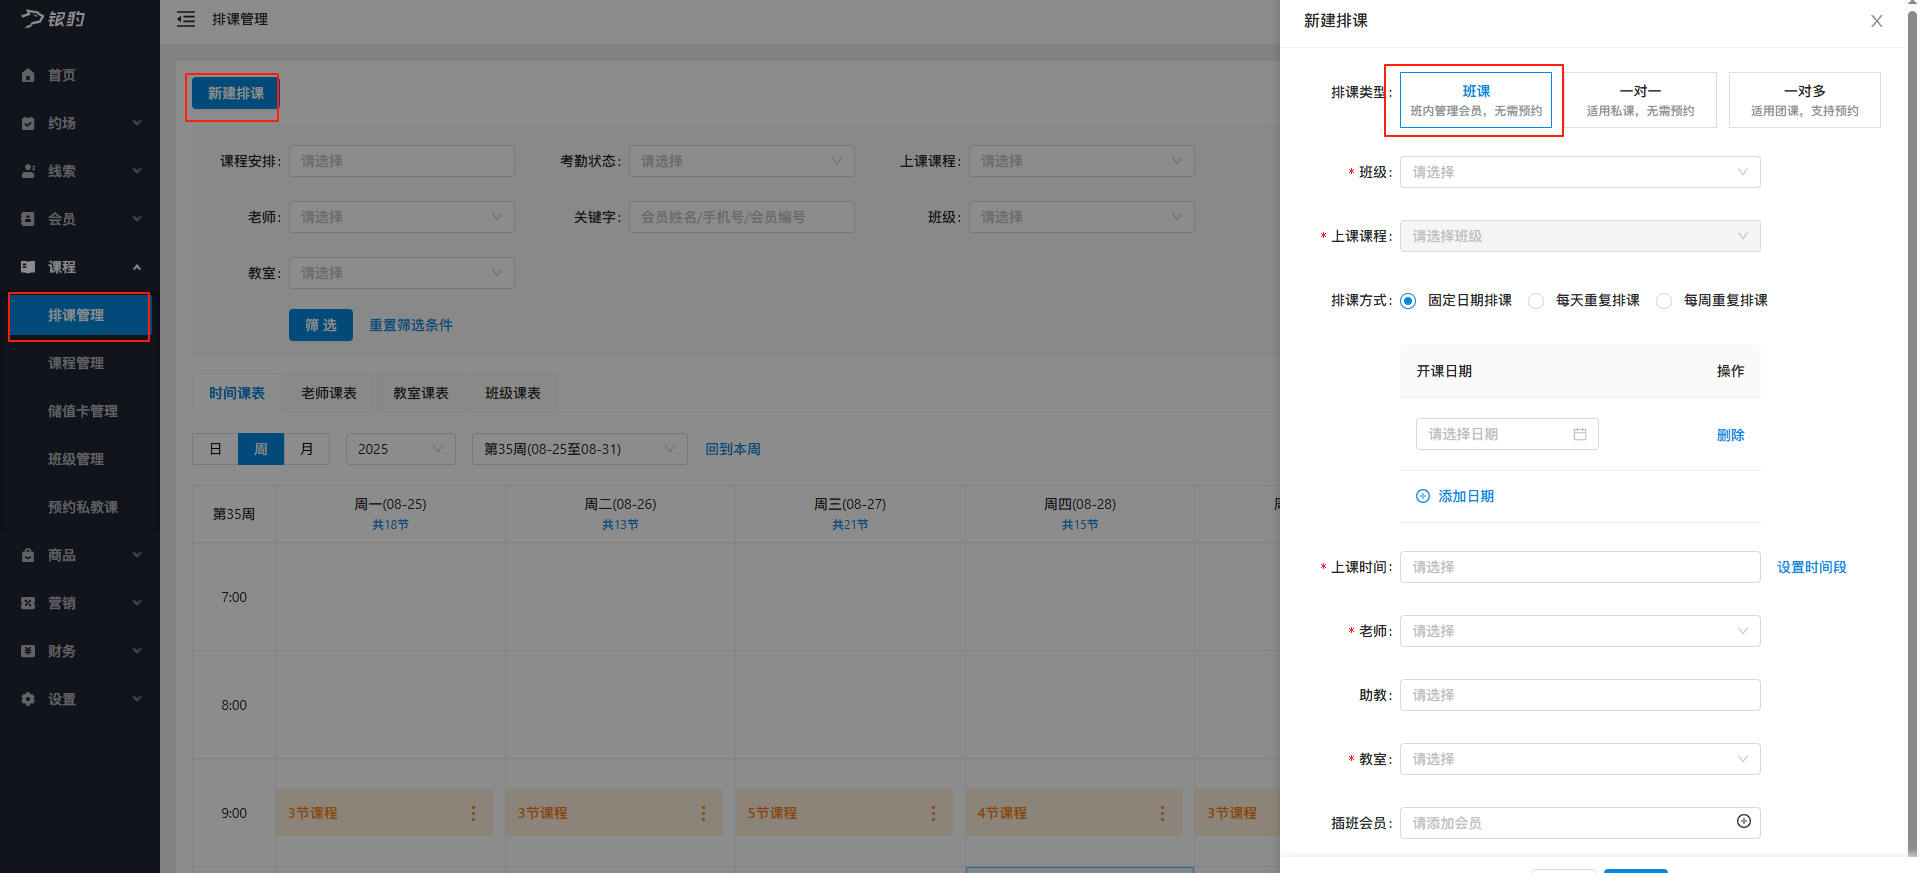Click the plus icon beside 添加日期
Viewport: 1920px width, 873px height.
1423,496
